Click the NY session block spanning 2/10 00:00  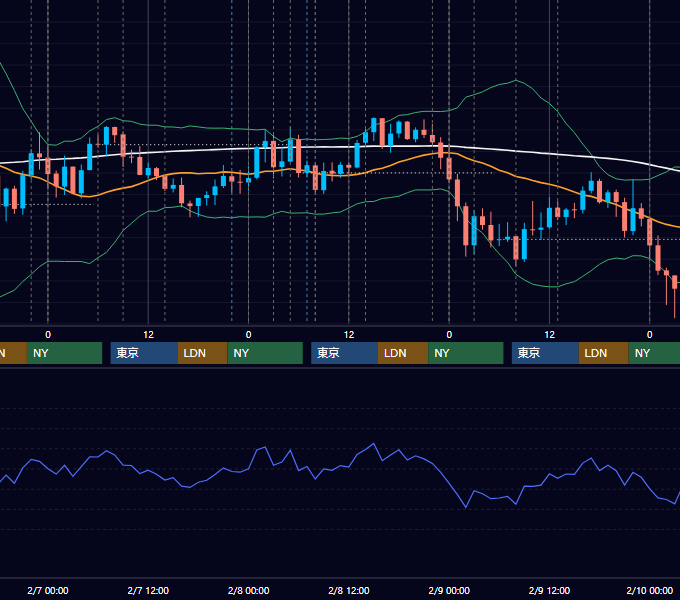pos(654,353)
